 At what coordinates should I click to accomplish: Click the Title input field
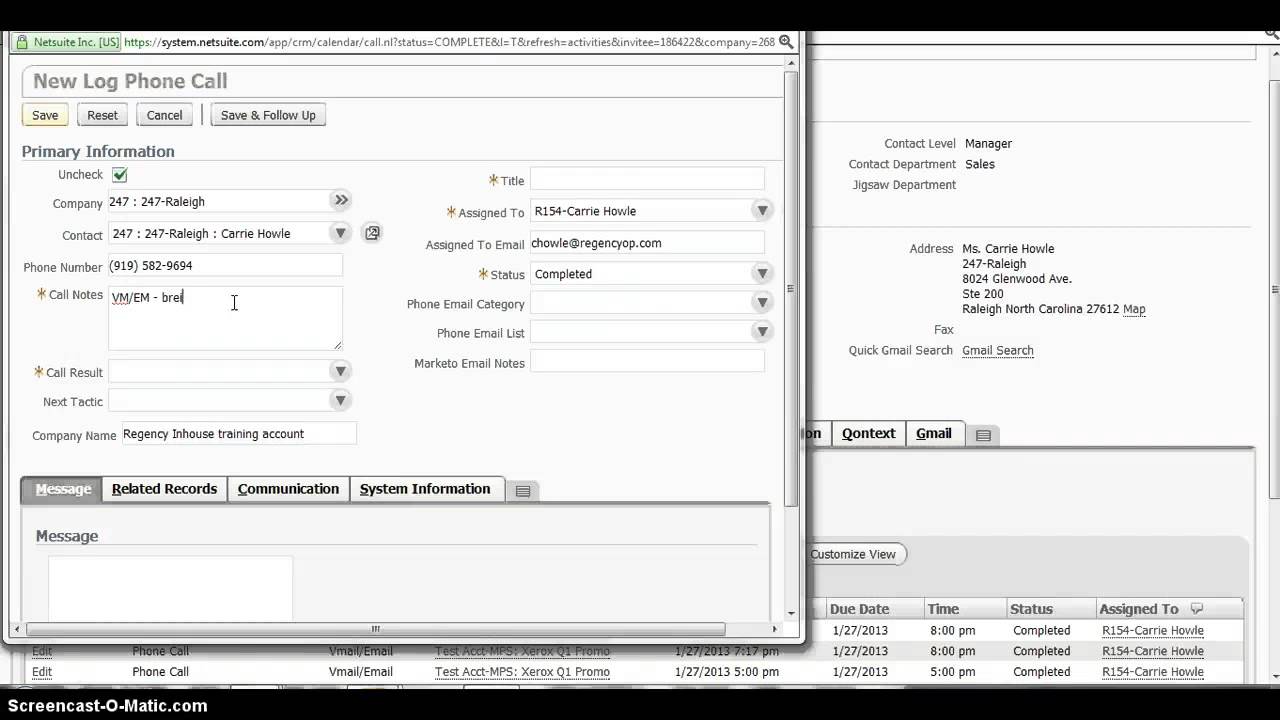coord(647,179)
